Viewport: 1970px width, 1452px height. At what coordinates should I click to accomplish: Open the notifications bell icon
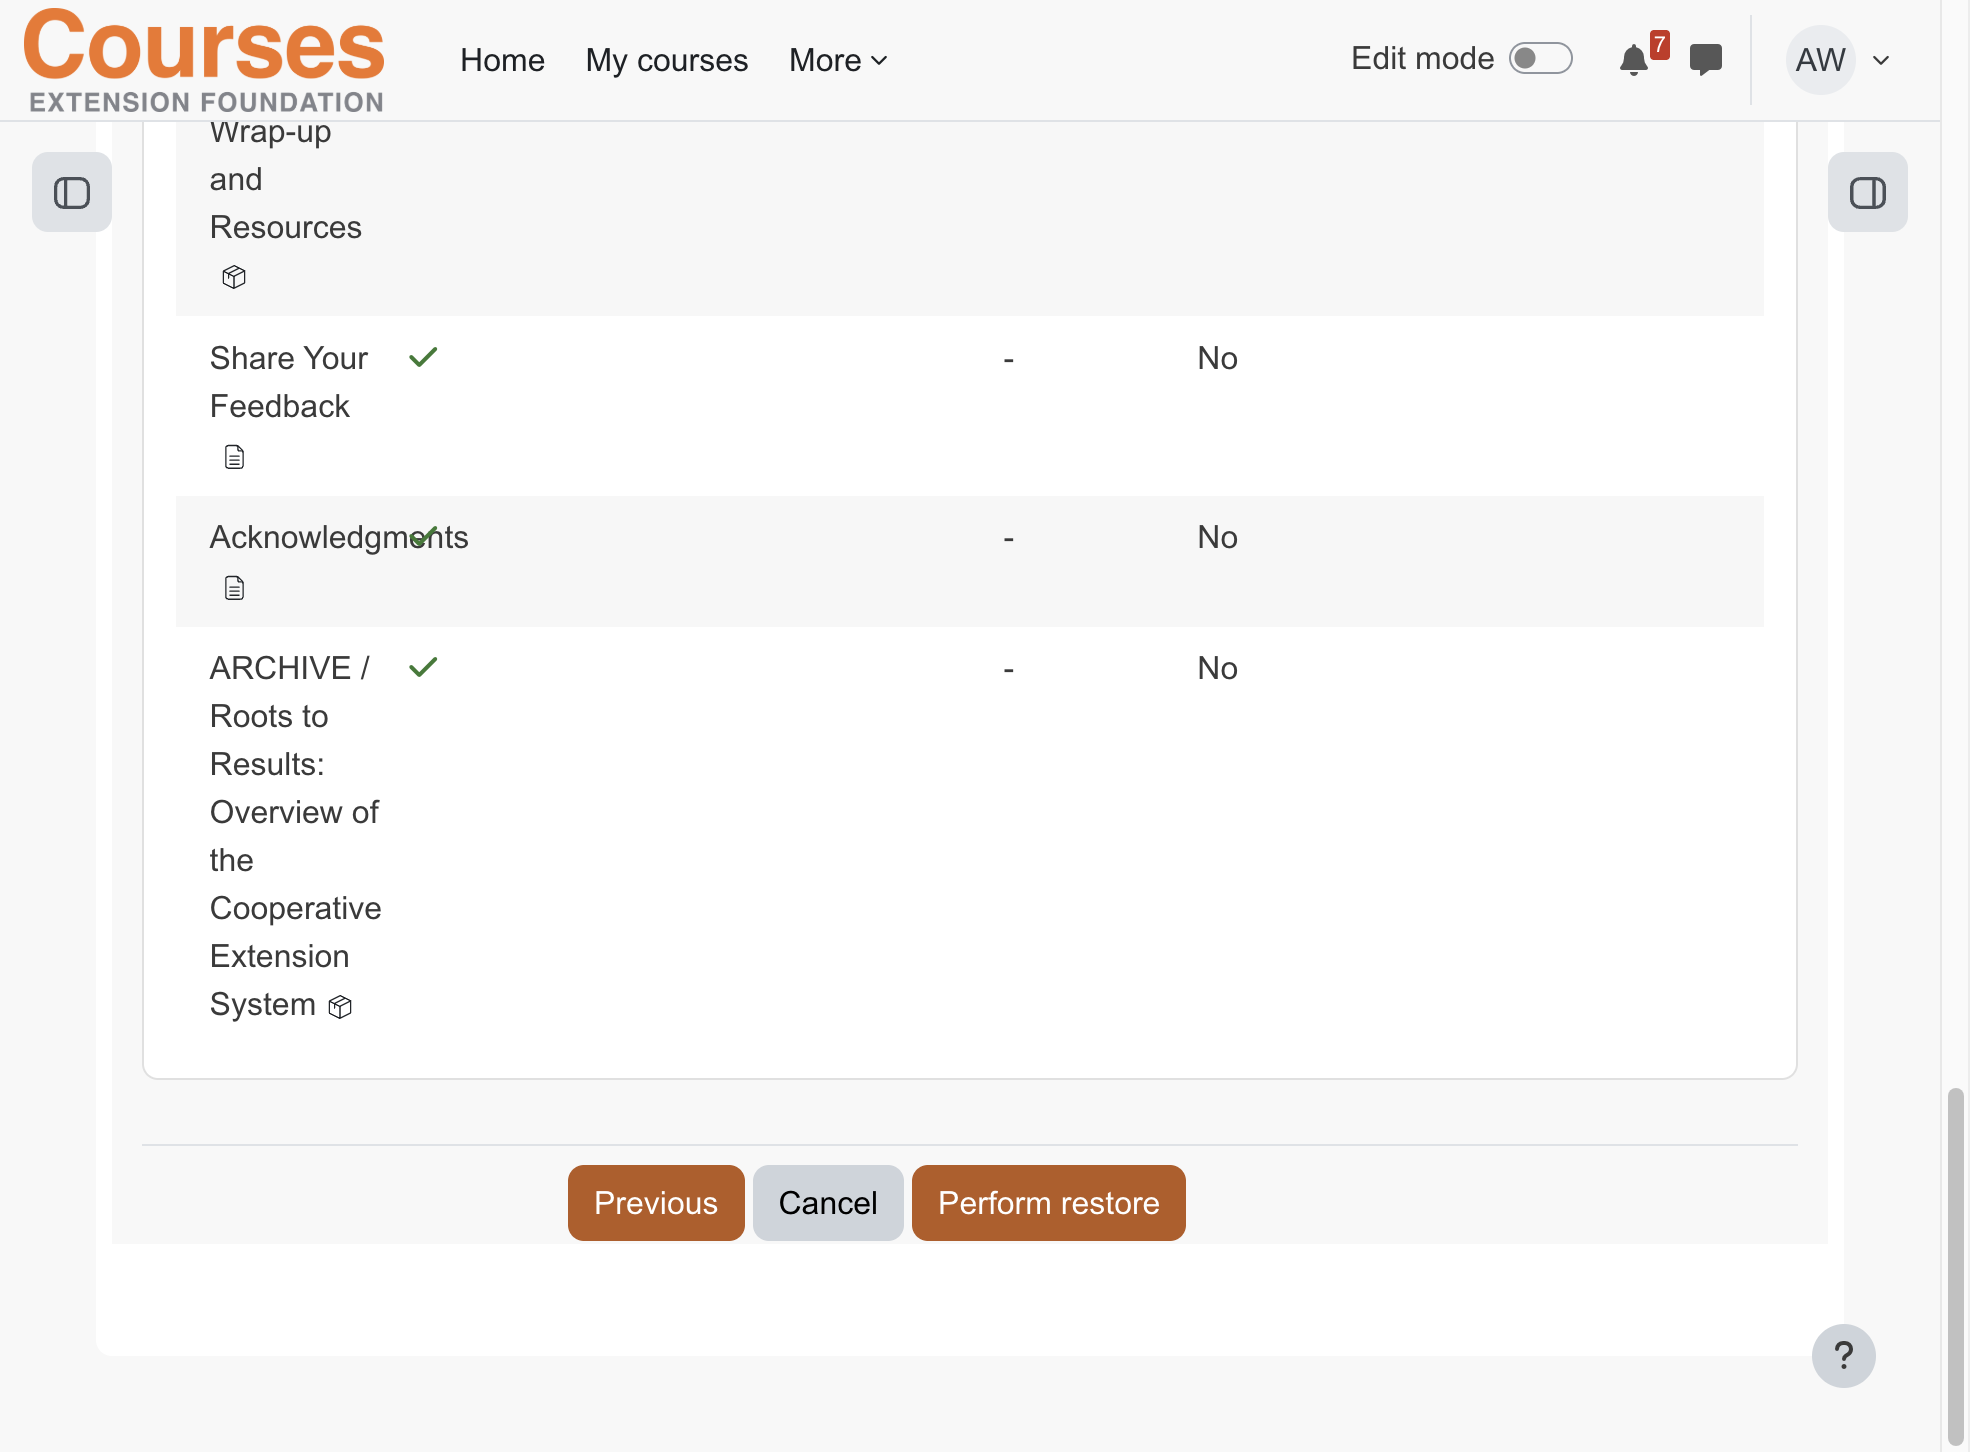click(1633, 60)
